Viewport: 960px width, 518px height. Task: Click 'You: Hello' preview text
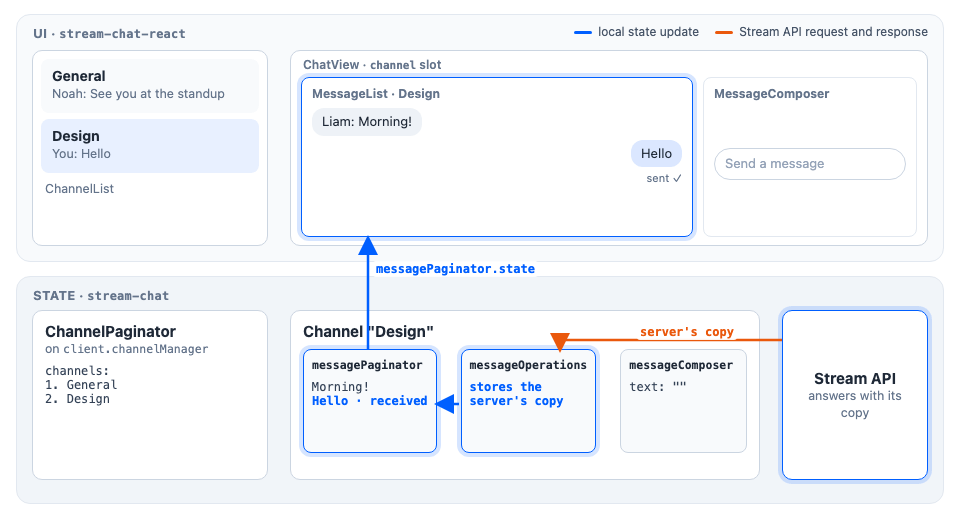click(x=81, y=154)
